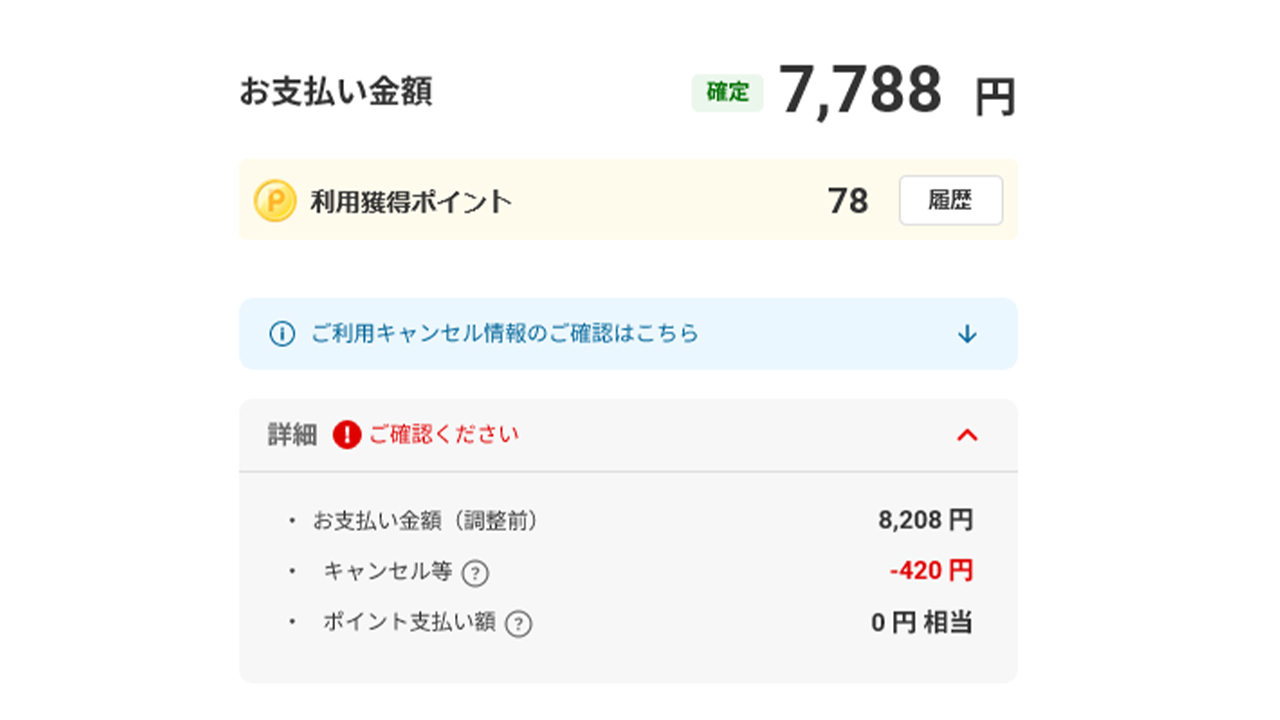The image size is (1280, 720).
Task: Collapse 詳細 section with red chevron
Action: coord(967,435)
